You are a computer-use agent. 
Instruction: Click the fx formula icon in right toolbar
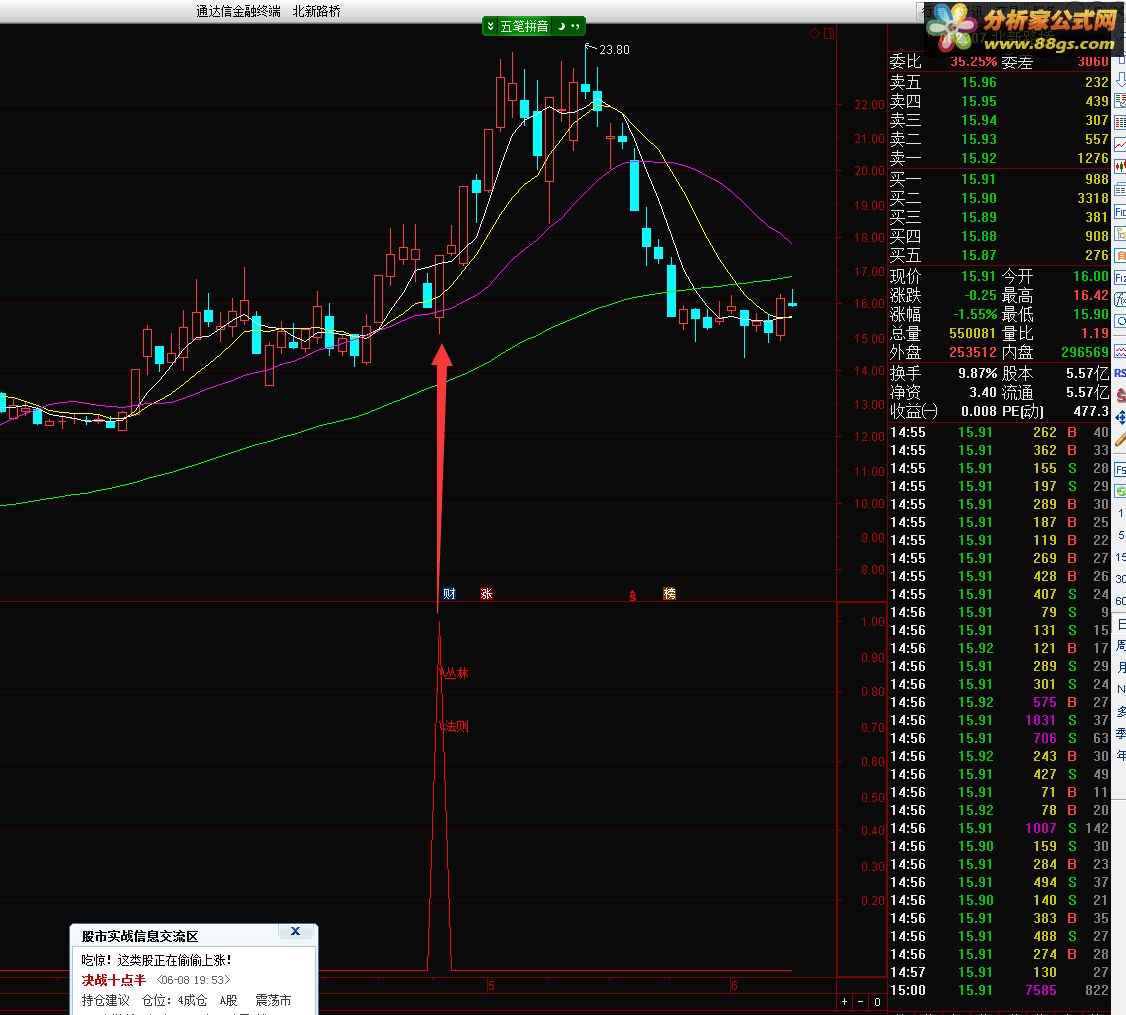click(1120, 300)
